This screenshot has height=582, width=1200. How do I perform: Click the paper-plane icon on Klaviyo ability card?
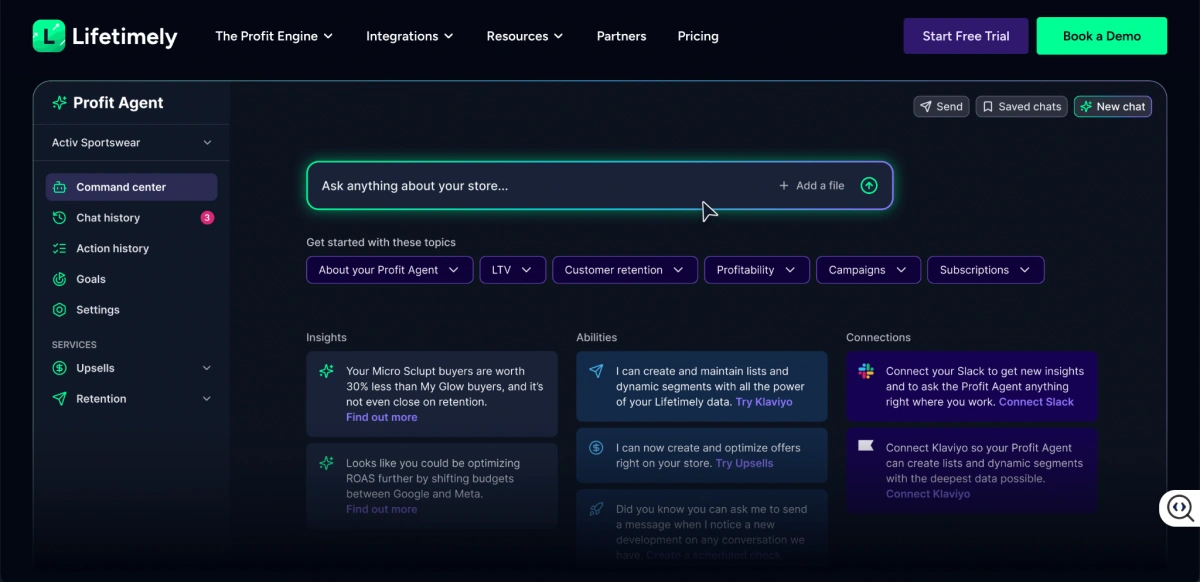596,371
